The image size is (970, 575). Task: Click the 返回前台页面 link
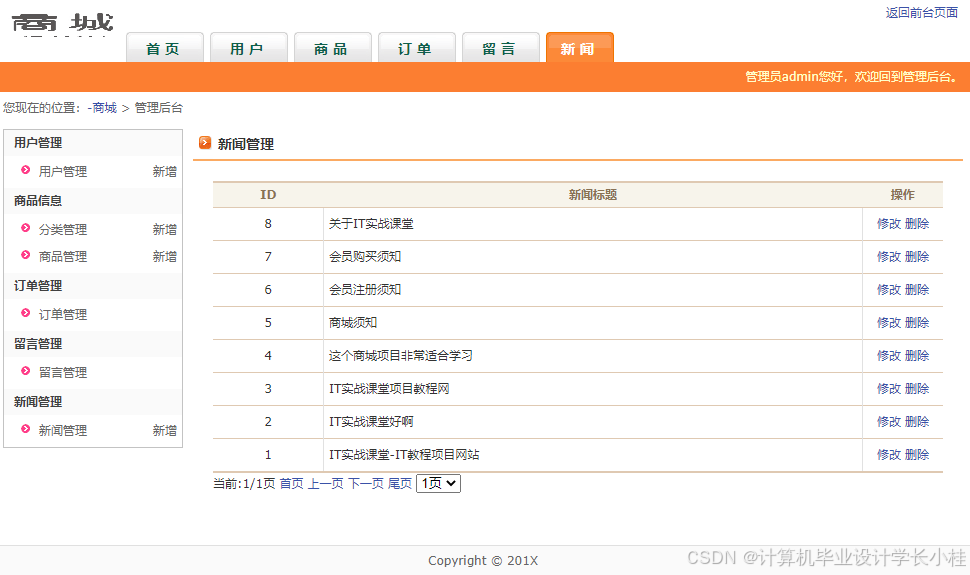coord(922,12)
